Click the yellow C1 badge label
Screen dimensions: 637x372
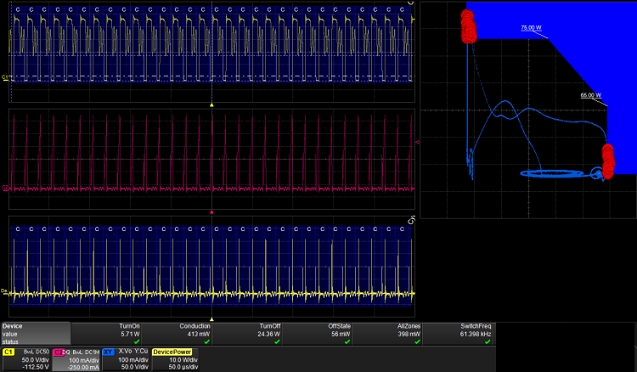click(8, 352)
